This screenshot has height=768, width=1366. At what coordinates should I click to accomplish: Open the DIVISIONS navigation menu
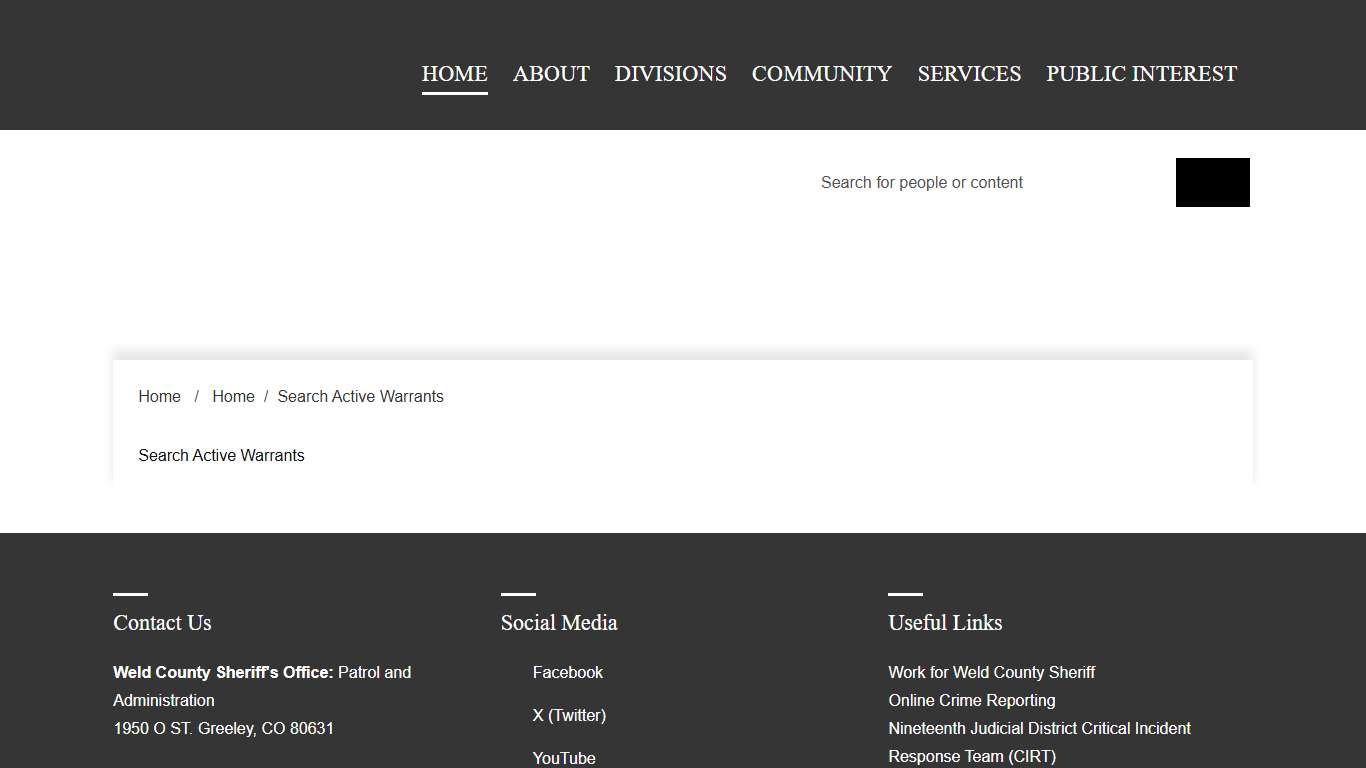click(x=670, y=73)
